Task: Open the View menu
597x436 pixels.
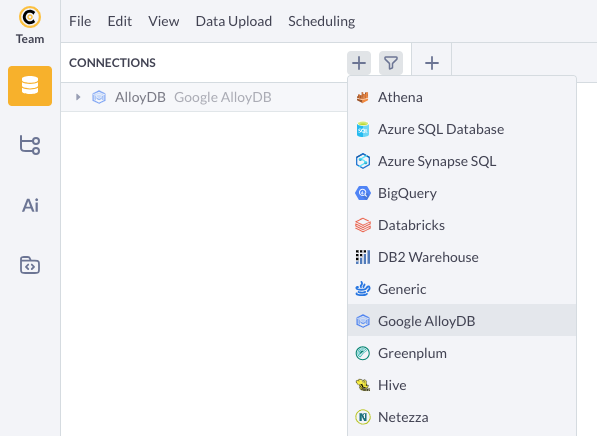Action: click(x=164, y=21)
